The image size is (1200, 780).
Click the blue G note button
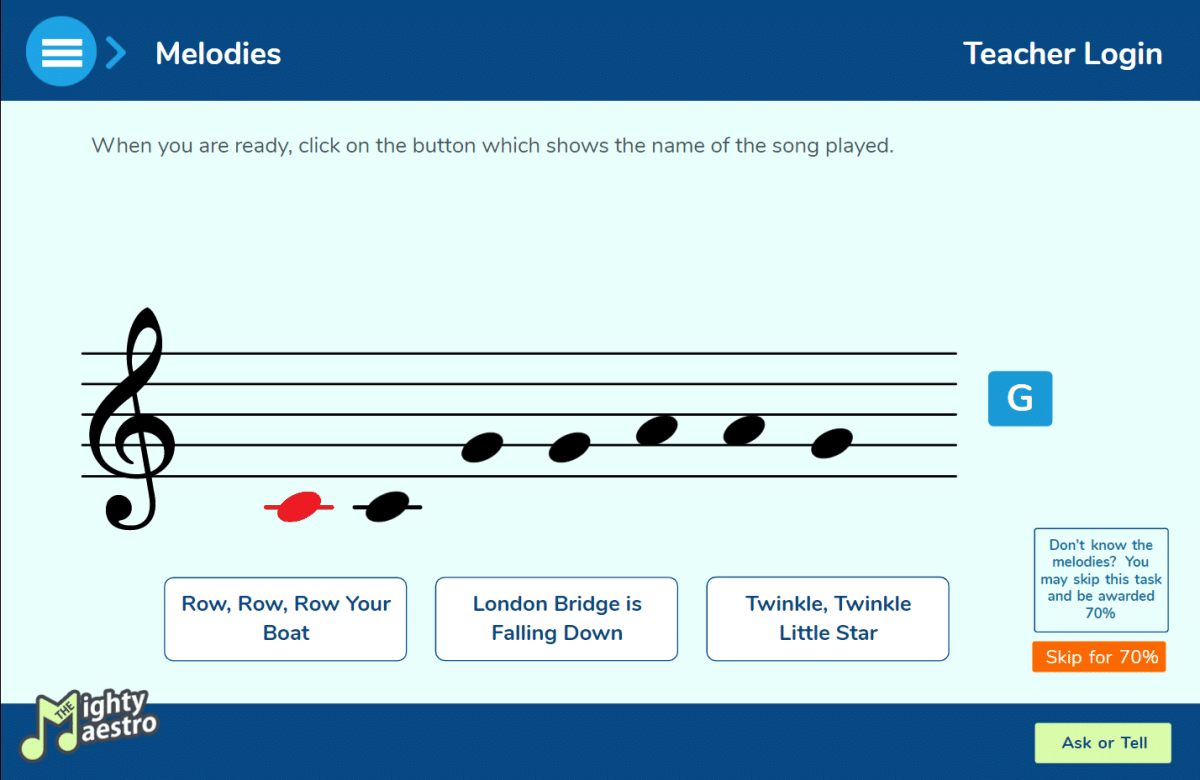pos(1020,399)
